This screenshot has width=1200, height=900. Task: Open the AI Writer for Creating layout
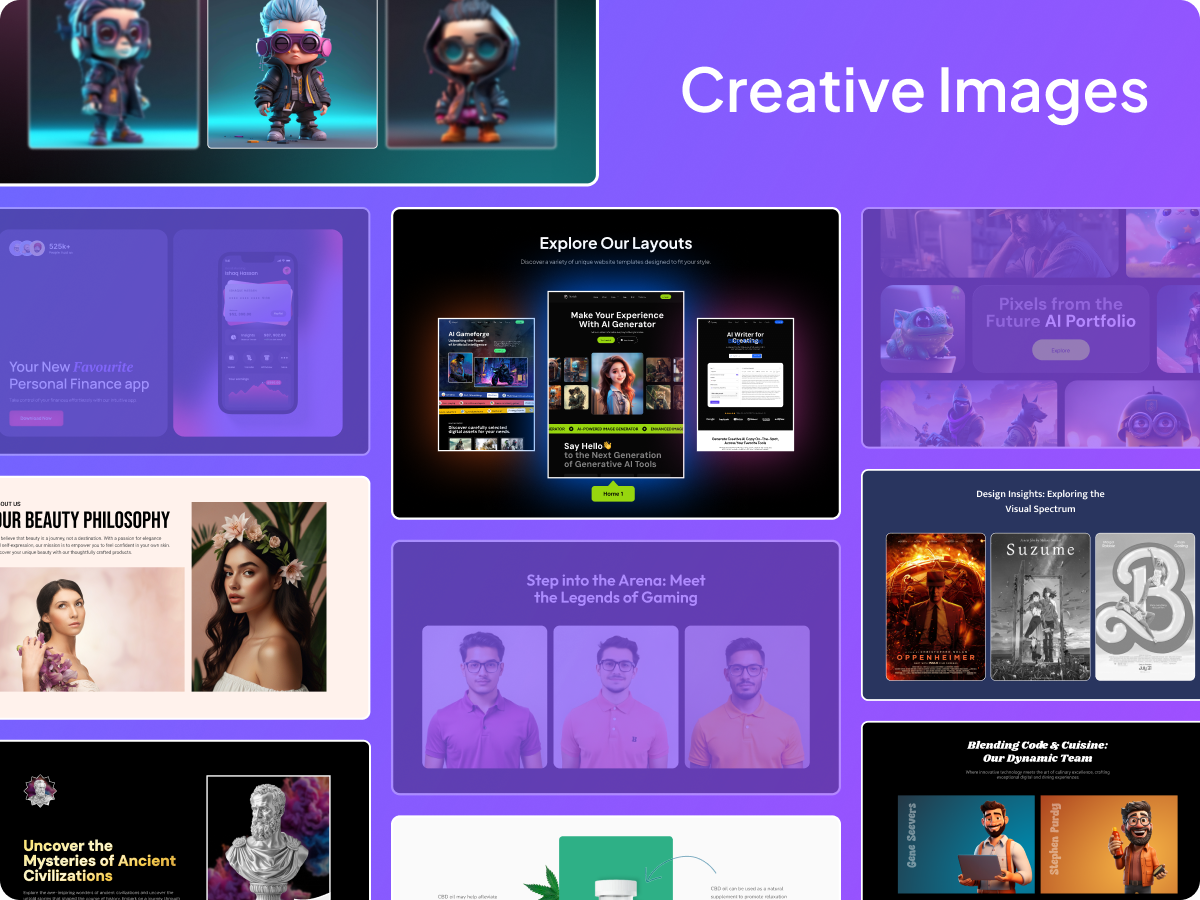(x=745, y=384)
